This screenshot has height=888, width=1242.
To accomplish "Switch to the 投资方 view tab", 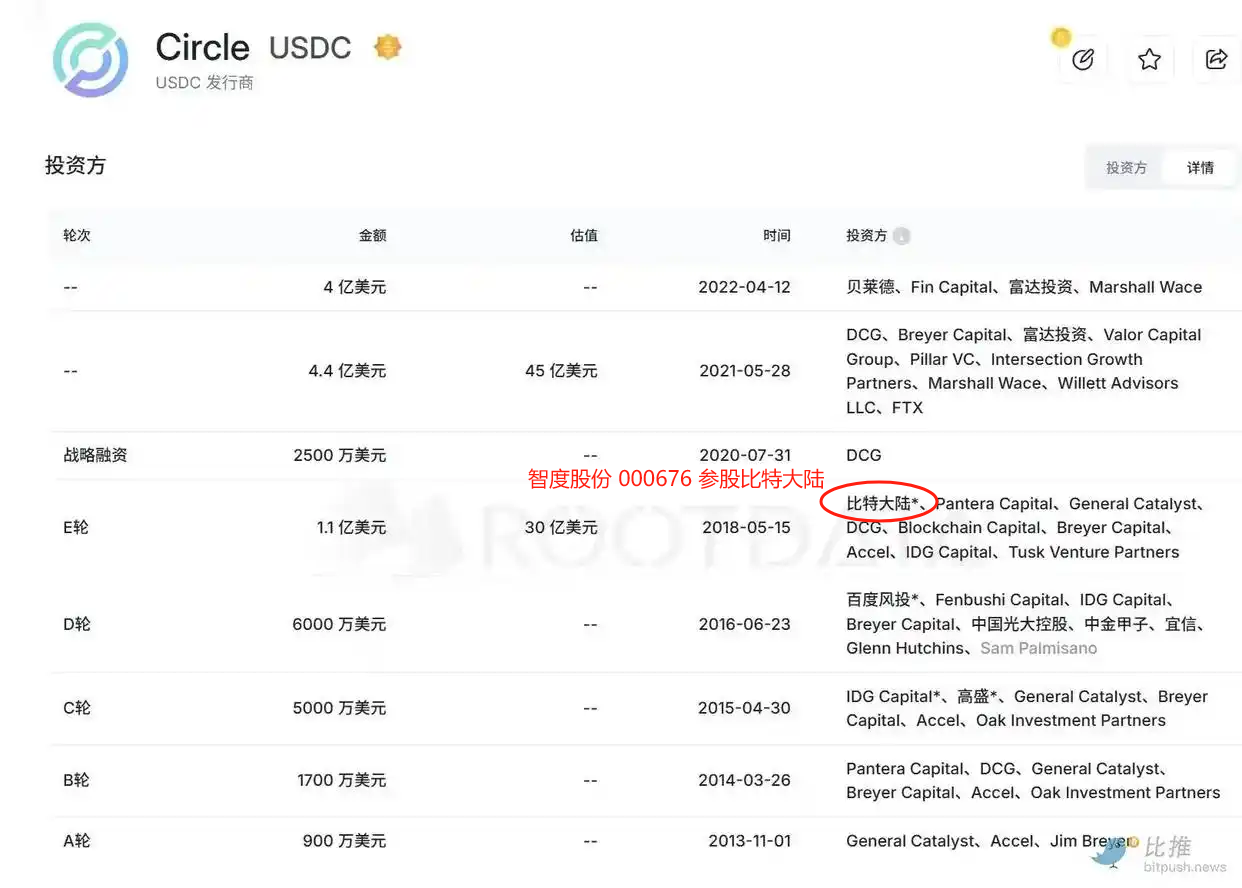I will [1126, 168].
